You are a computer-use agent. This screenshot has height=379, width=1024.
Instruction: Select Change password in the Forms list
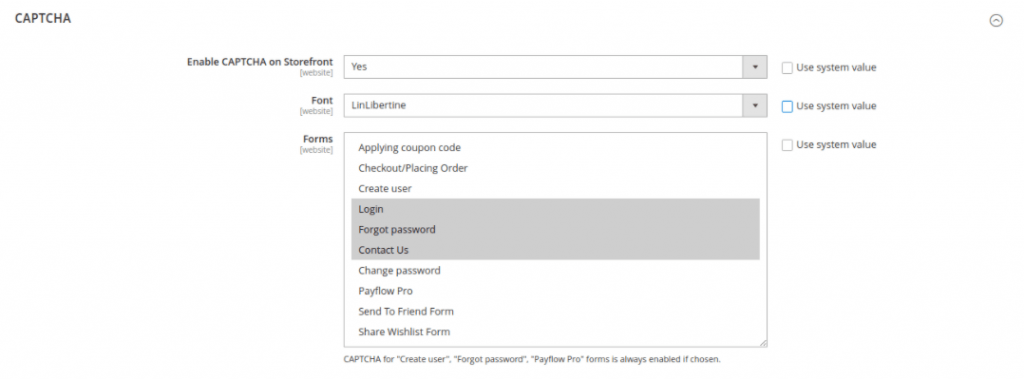pos(555,271)
